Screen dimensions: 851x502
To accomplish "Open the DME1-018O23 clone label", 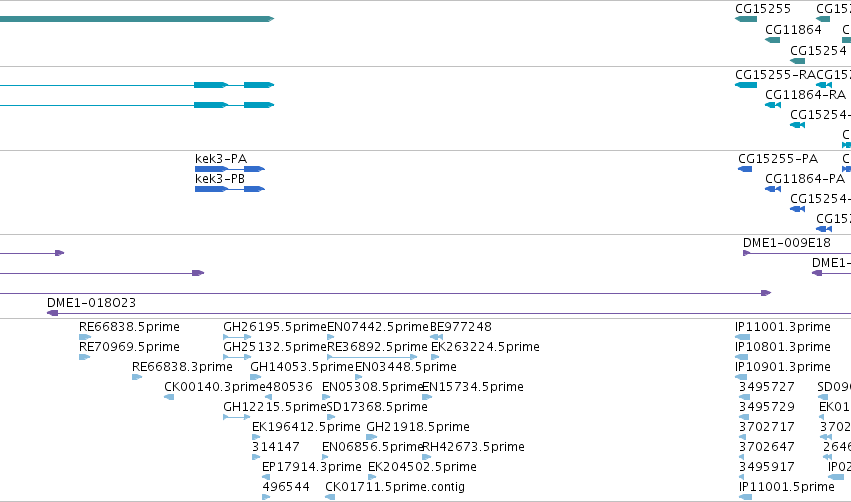I will click(91, 302).
